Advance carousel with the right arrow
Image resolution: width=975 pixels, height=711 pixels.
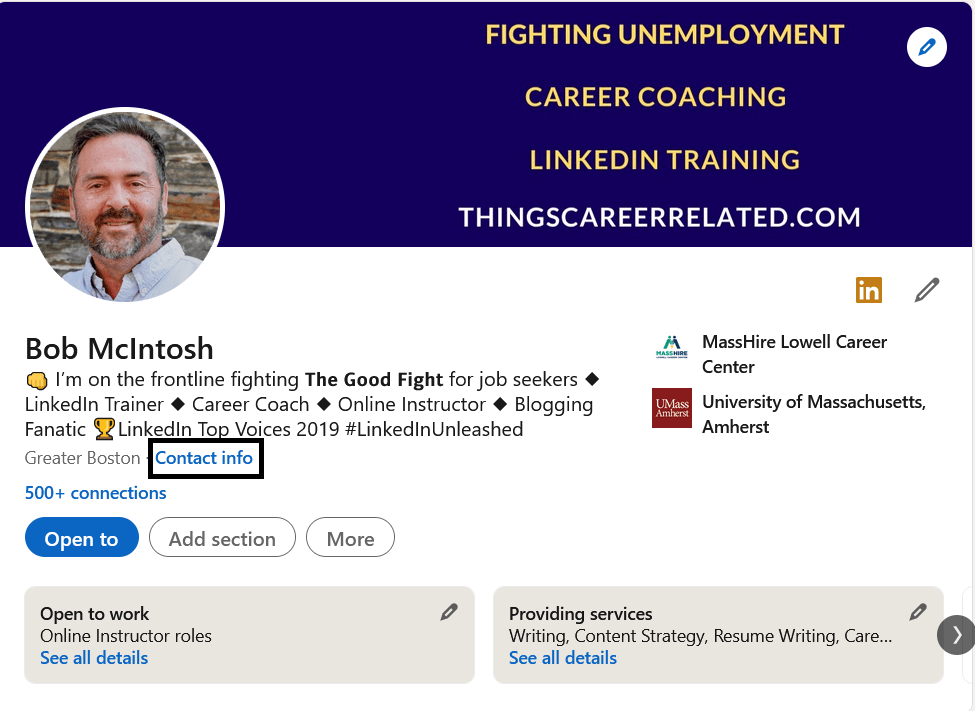click(957, 635)
